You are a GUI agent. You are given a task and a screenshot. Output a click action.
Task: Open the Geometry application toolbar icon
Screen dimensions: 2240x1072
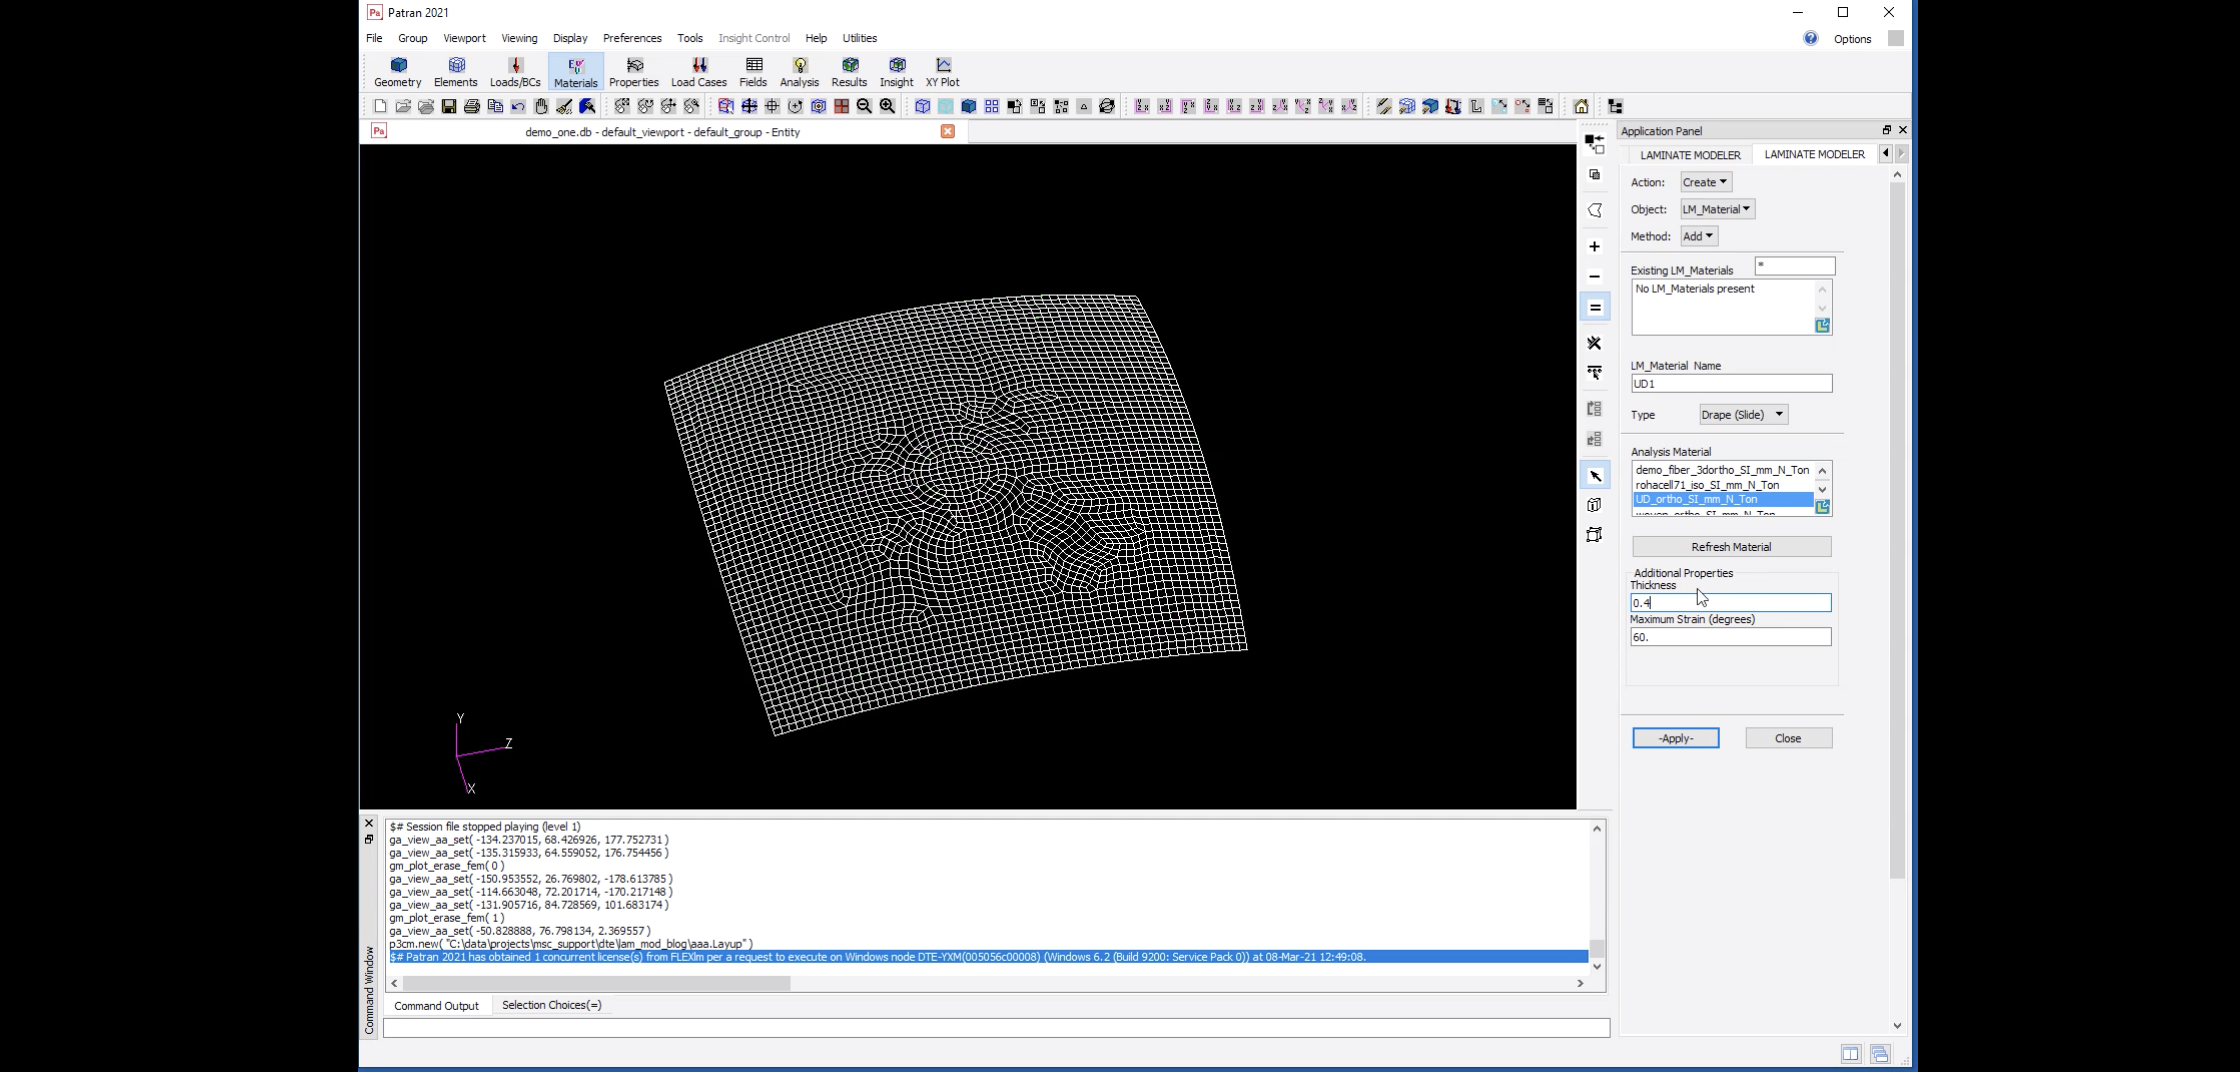click(x=397, y=70)
